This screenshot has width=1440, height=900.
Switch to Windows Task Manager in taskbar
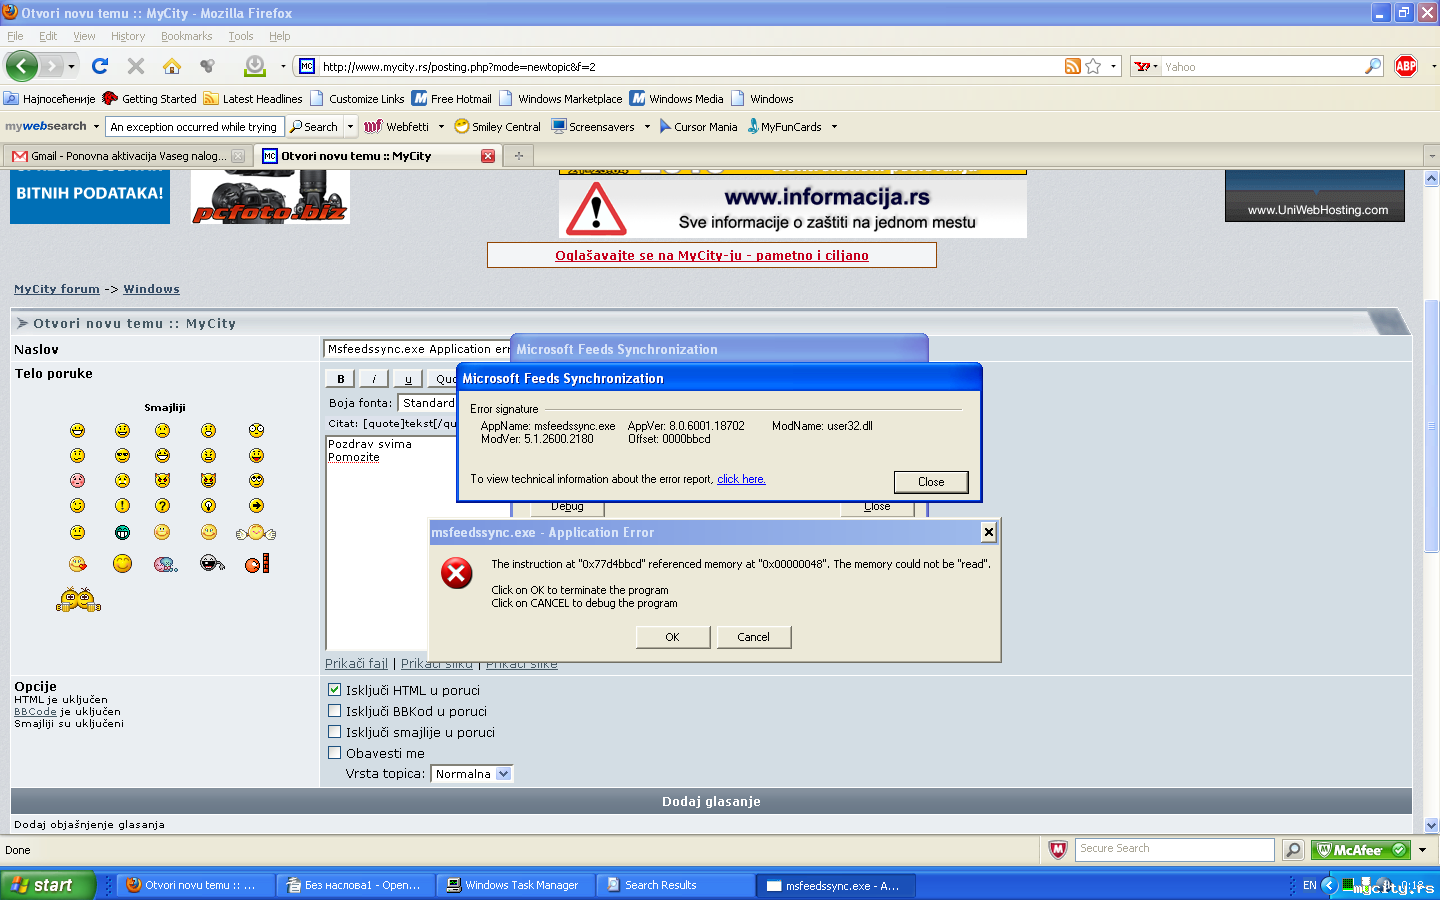pos(518,885)
